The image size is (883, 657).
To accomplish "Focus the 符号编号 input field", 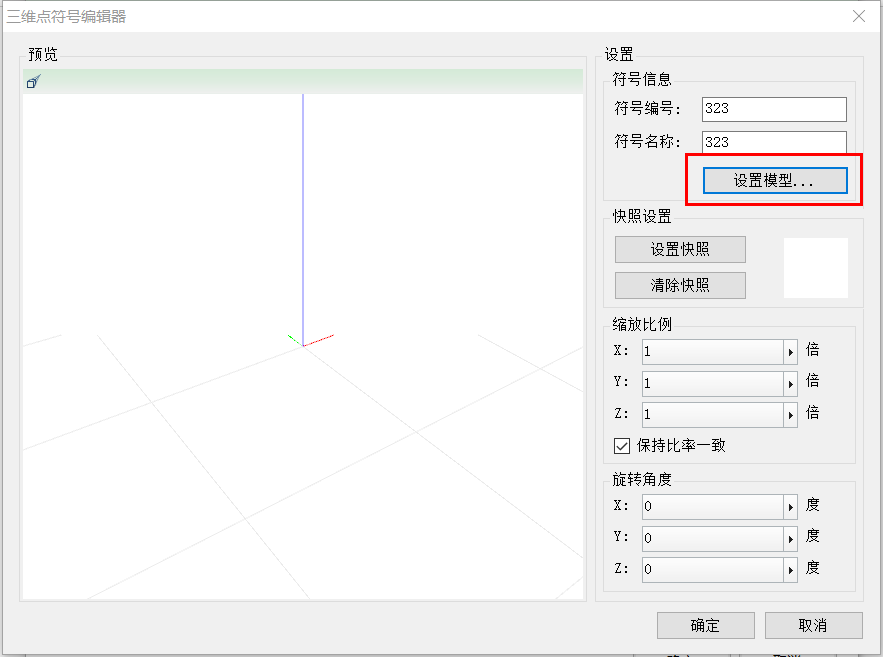I will tap(774, 109).
